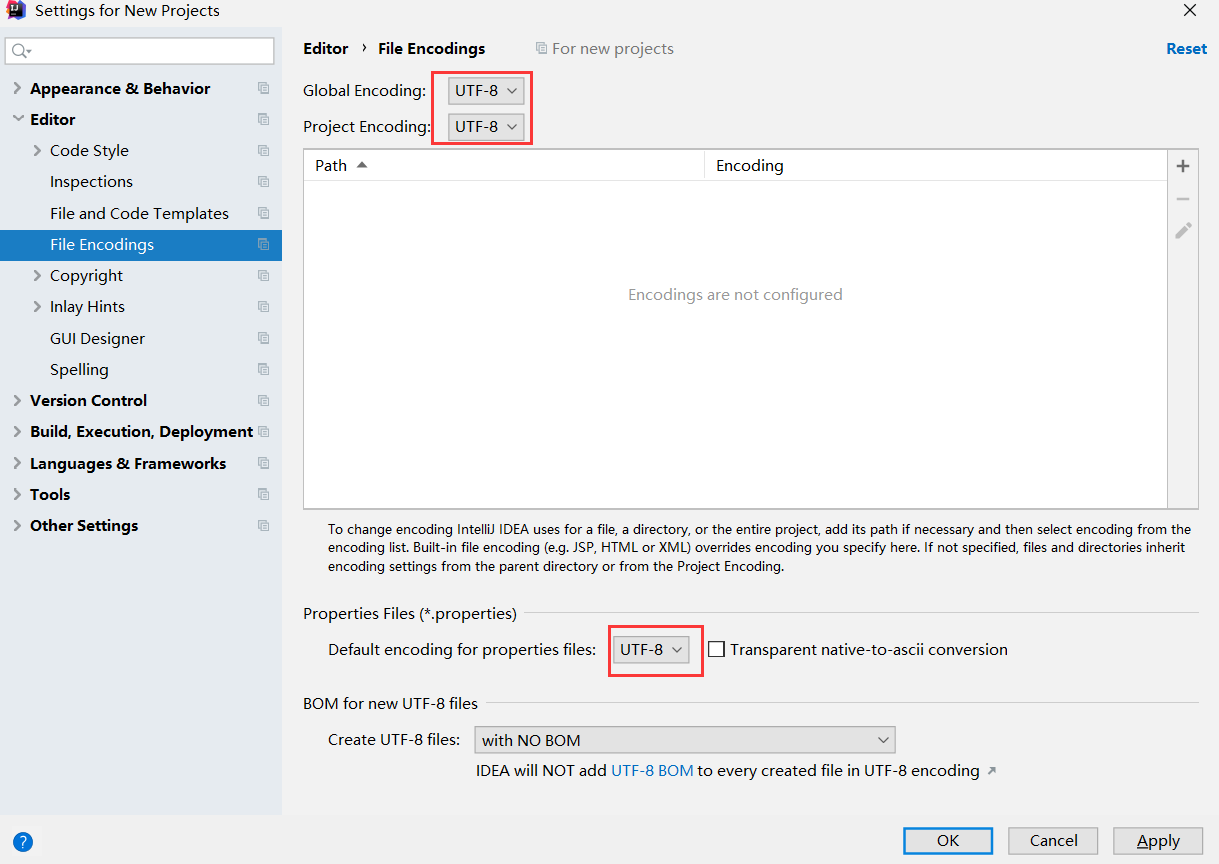Close the Settings dialog window
This screenshot has height=864, width=1219.
pyautogui.click(x=1190, y=11)
